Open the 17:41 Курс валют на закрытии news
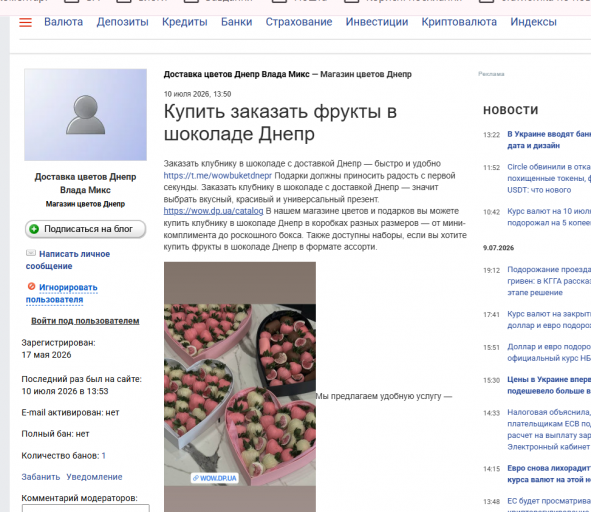This screenshot has height=512, width=591. pos(549,319)
